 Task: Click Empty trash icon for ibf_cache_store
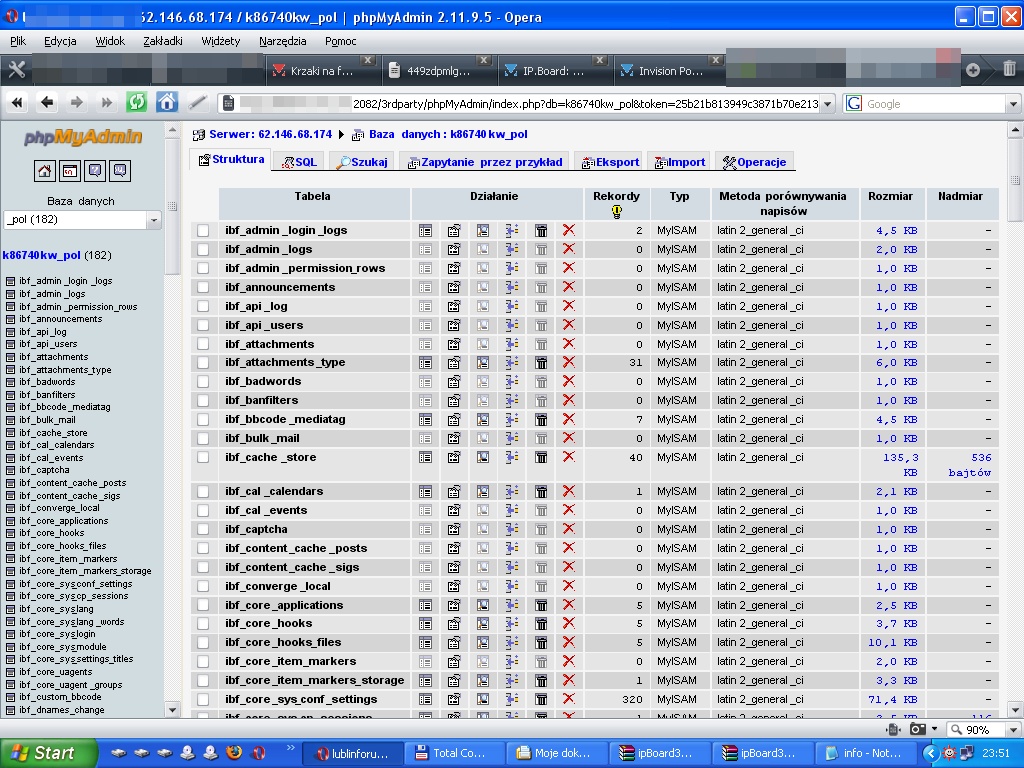click(541, 457)
